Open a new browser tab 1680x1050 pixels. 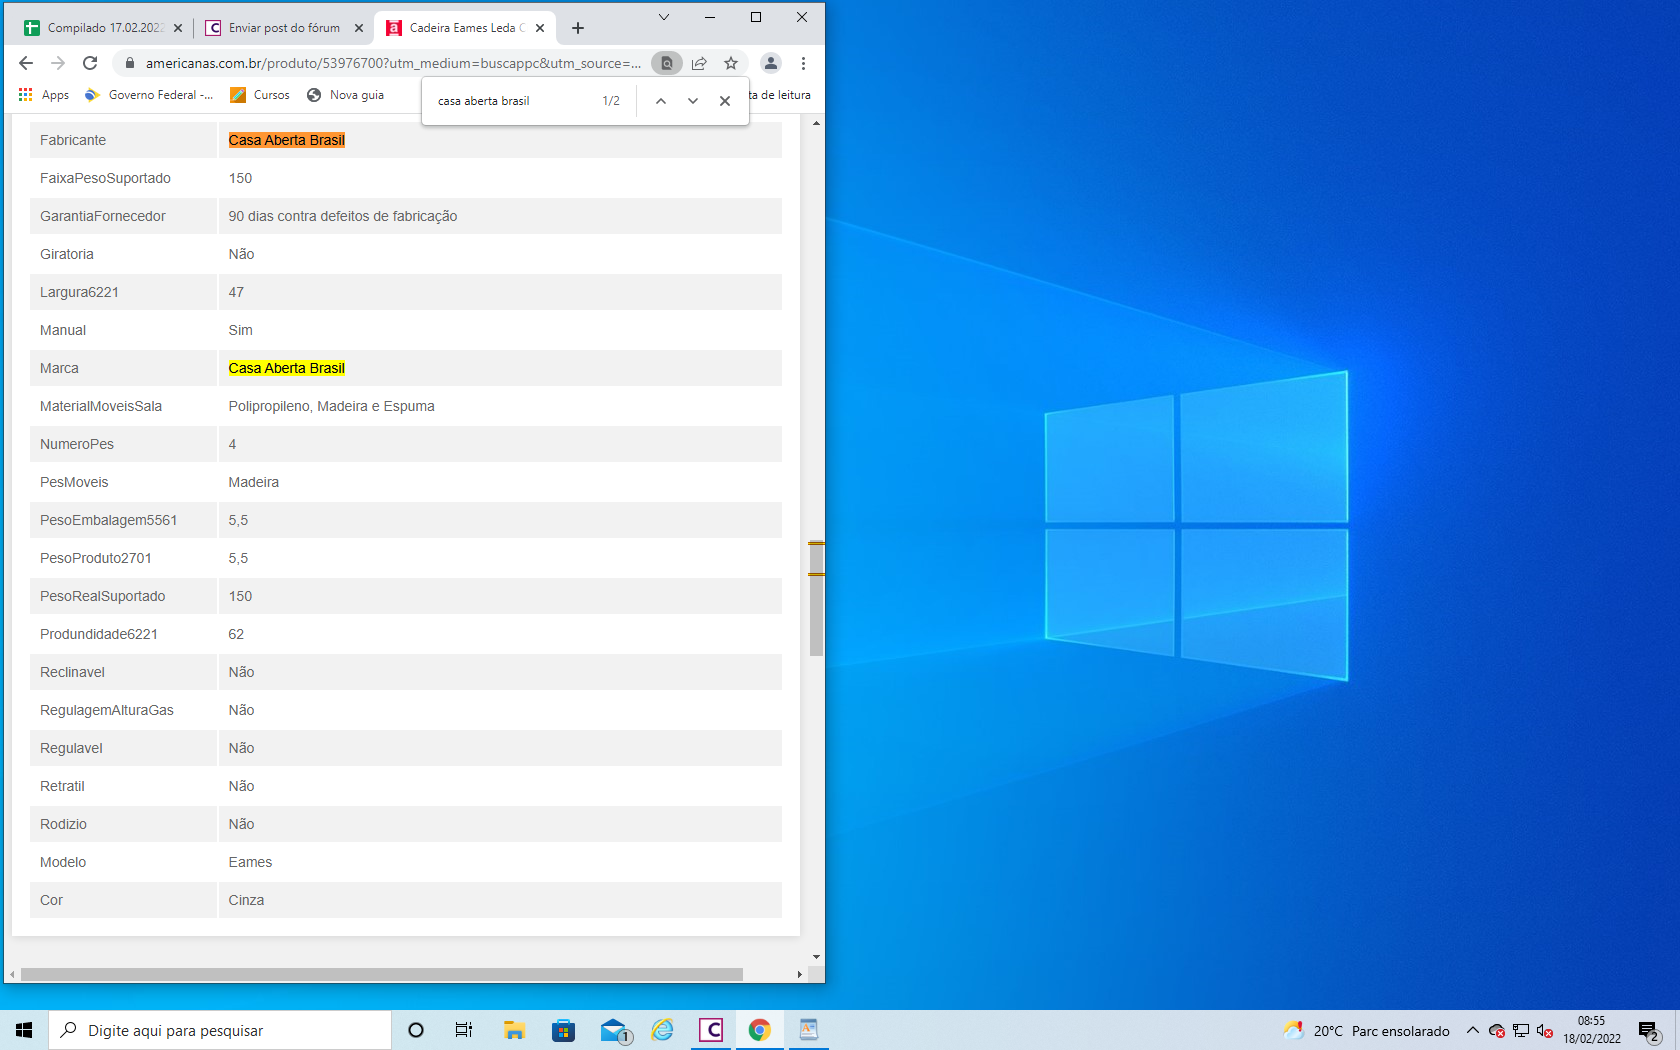[578, 28]
